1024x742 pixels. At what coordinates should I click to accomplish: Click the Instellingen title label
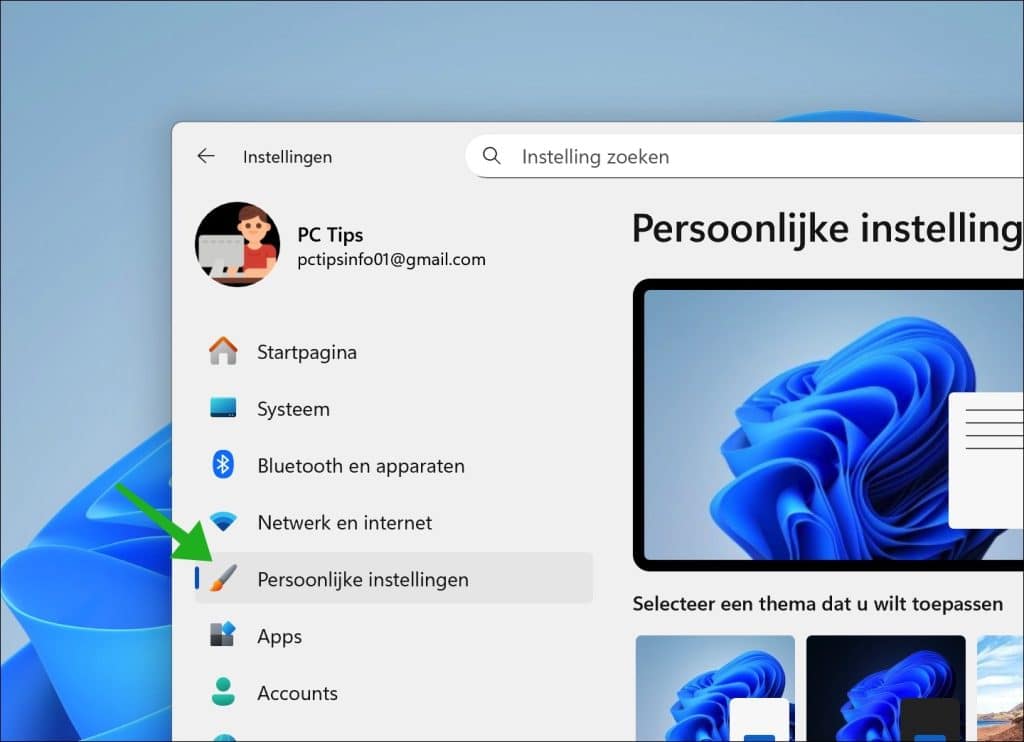(287, 156)
